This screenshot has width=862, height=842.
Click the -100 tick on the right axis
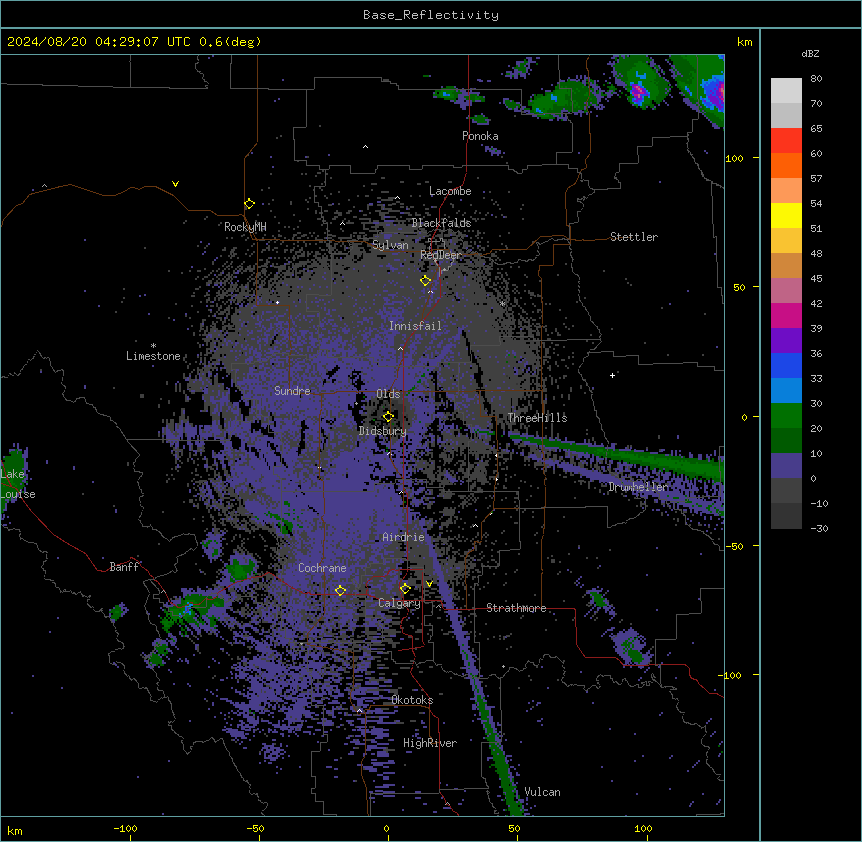pyautogui.click(x=731, y=675)
